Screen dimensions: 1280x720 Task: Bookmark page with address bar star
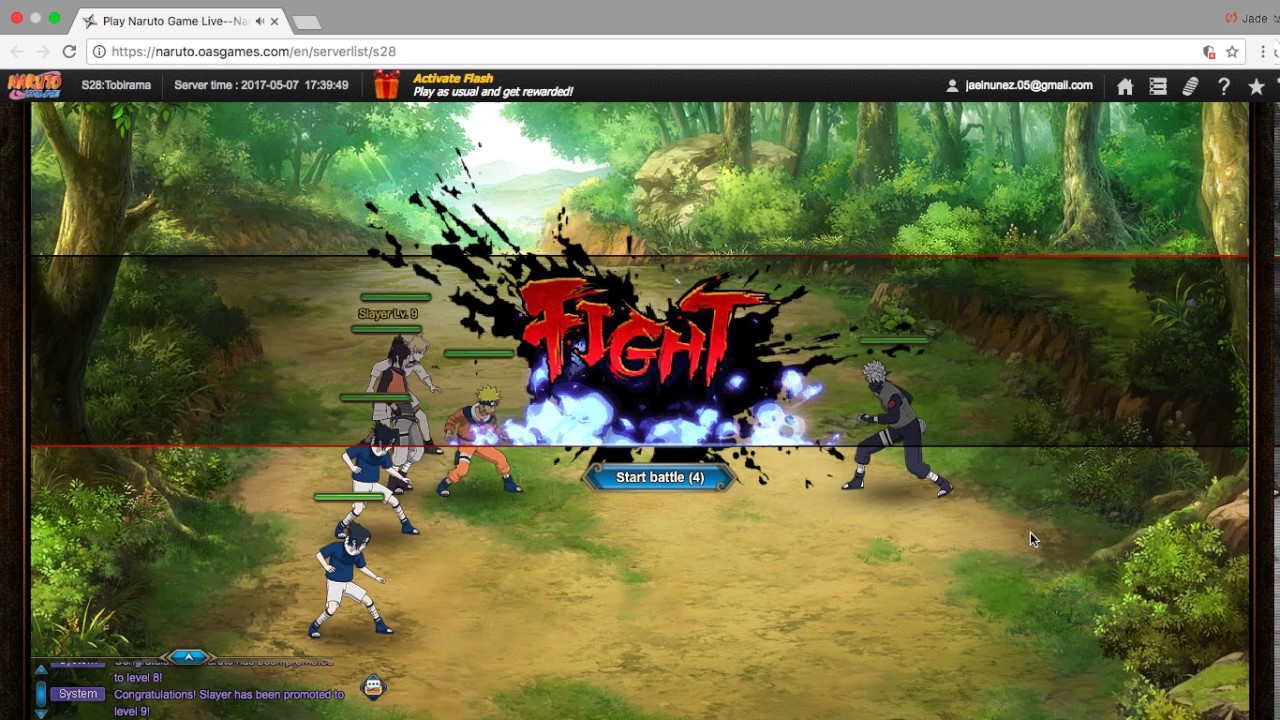pyautogui.click(x=1232, y=51)
